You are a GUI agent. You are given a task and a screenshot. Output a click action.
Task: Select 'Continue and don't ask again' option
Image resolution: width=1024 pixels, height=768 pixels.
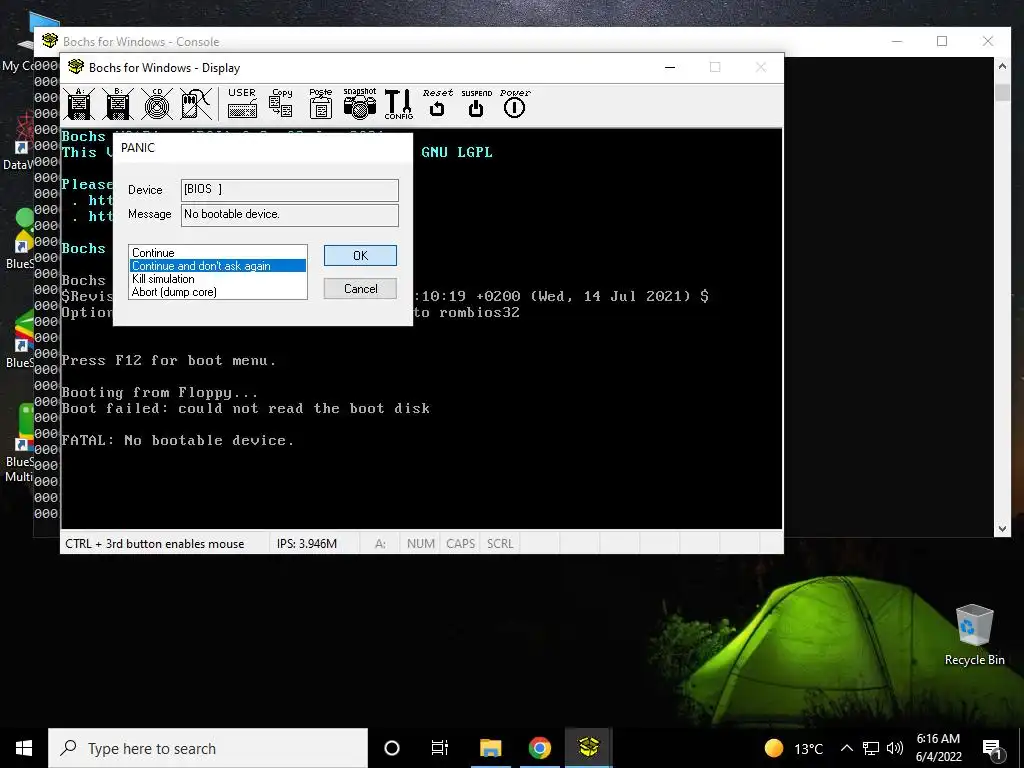[x=218, y=266]
